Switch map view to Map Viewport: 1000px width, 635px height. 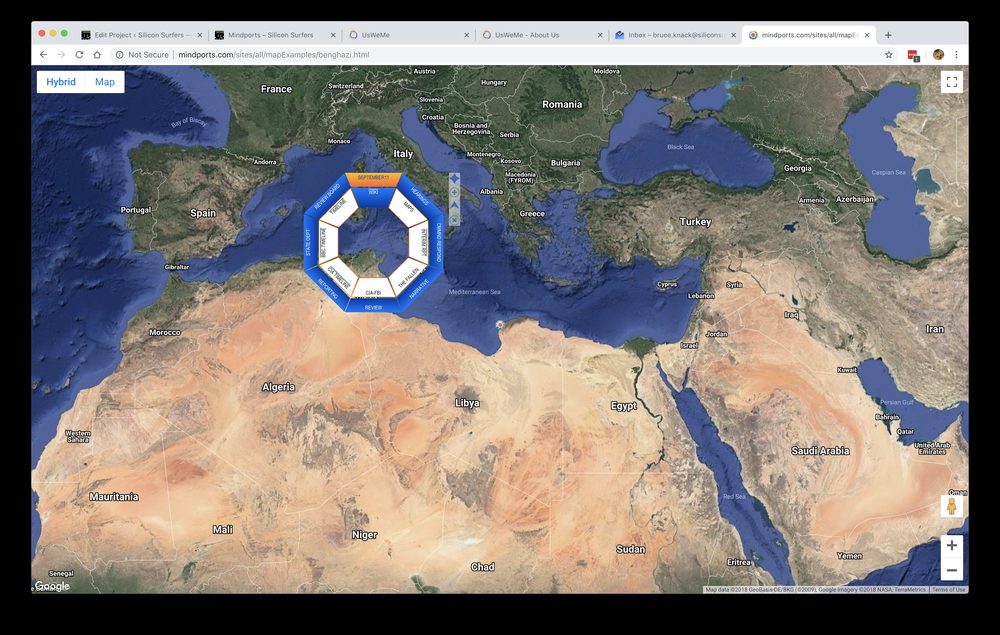[x=105, y=82]
